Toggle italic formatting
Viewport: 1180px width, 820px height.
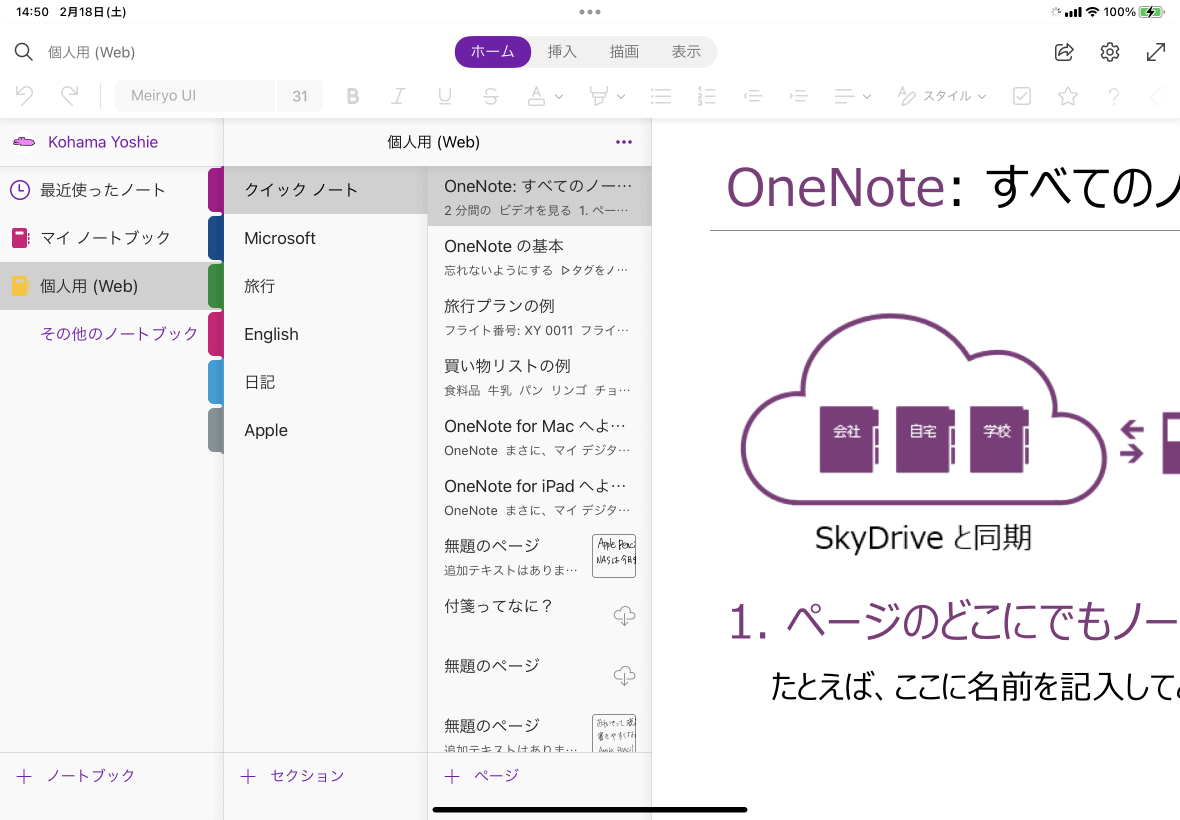tap(398, 96)
